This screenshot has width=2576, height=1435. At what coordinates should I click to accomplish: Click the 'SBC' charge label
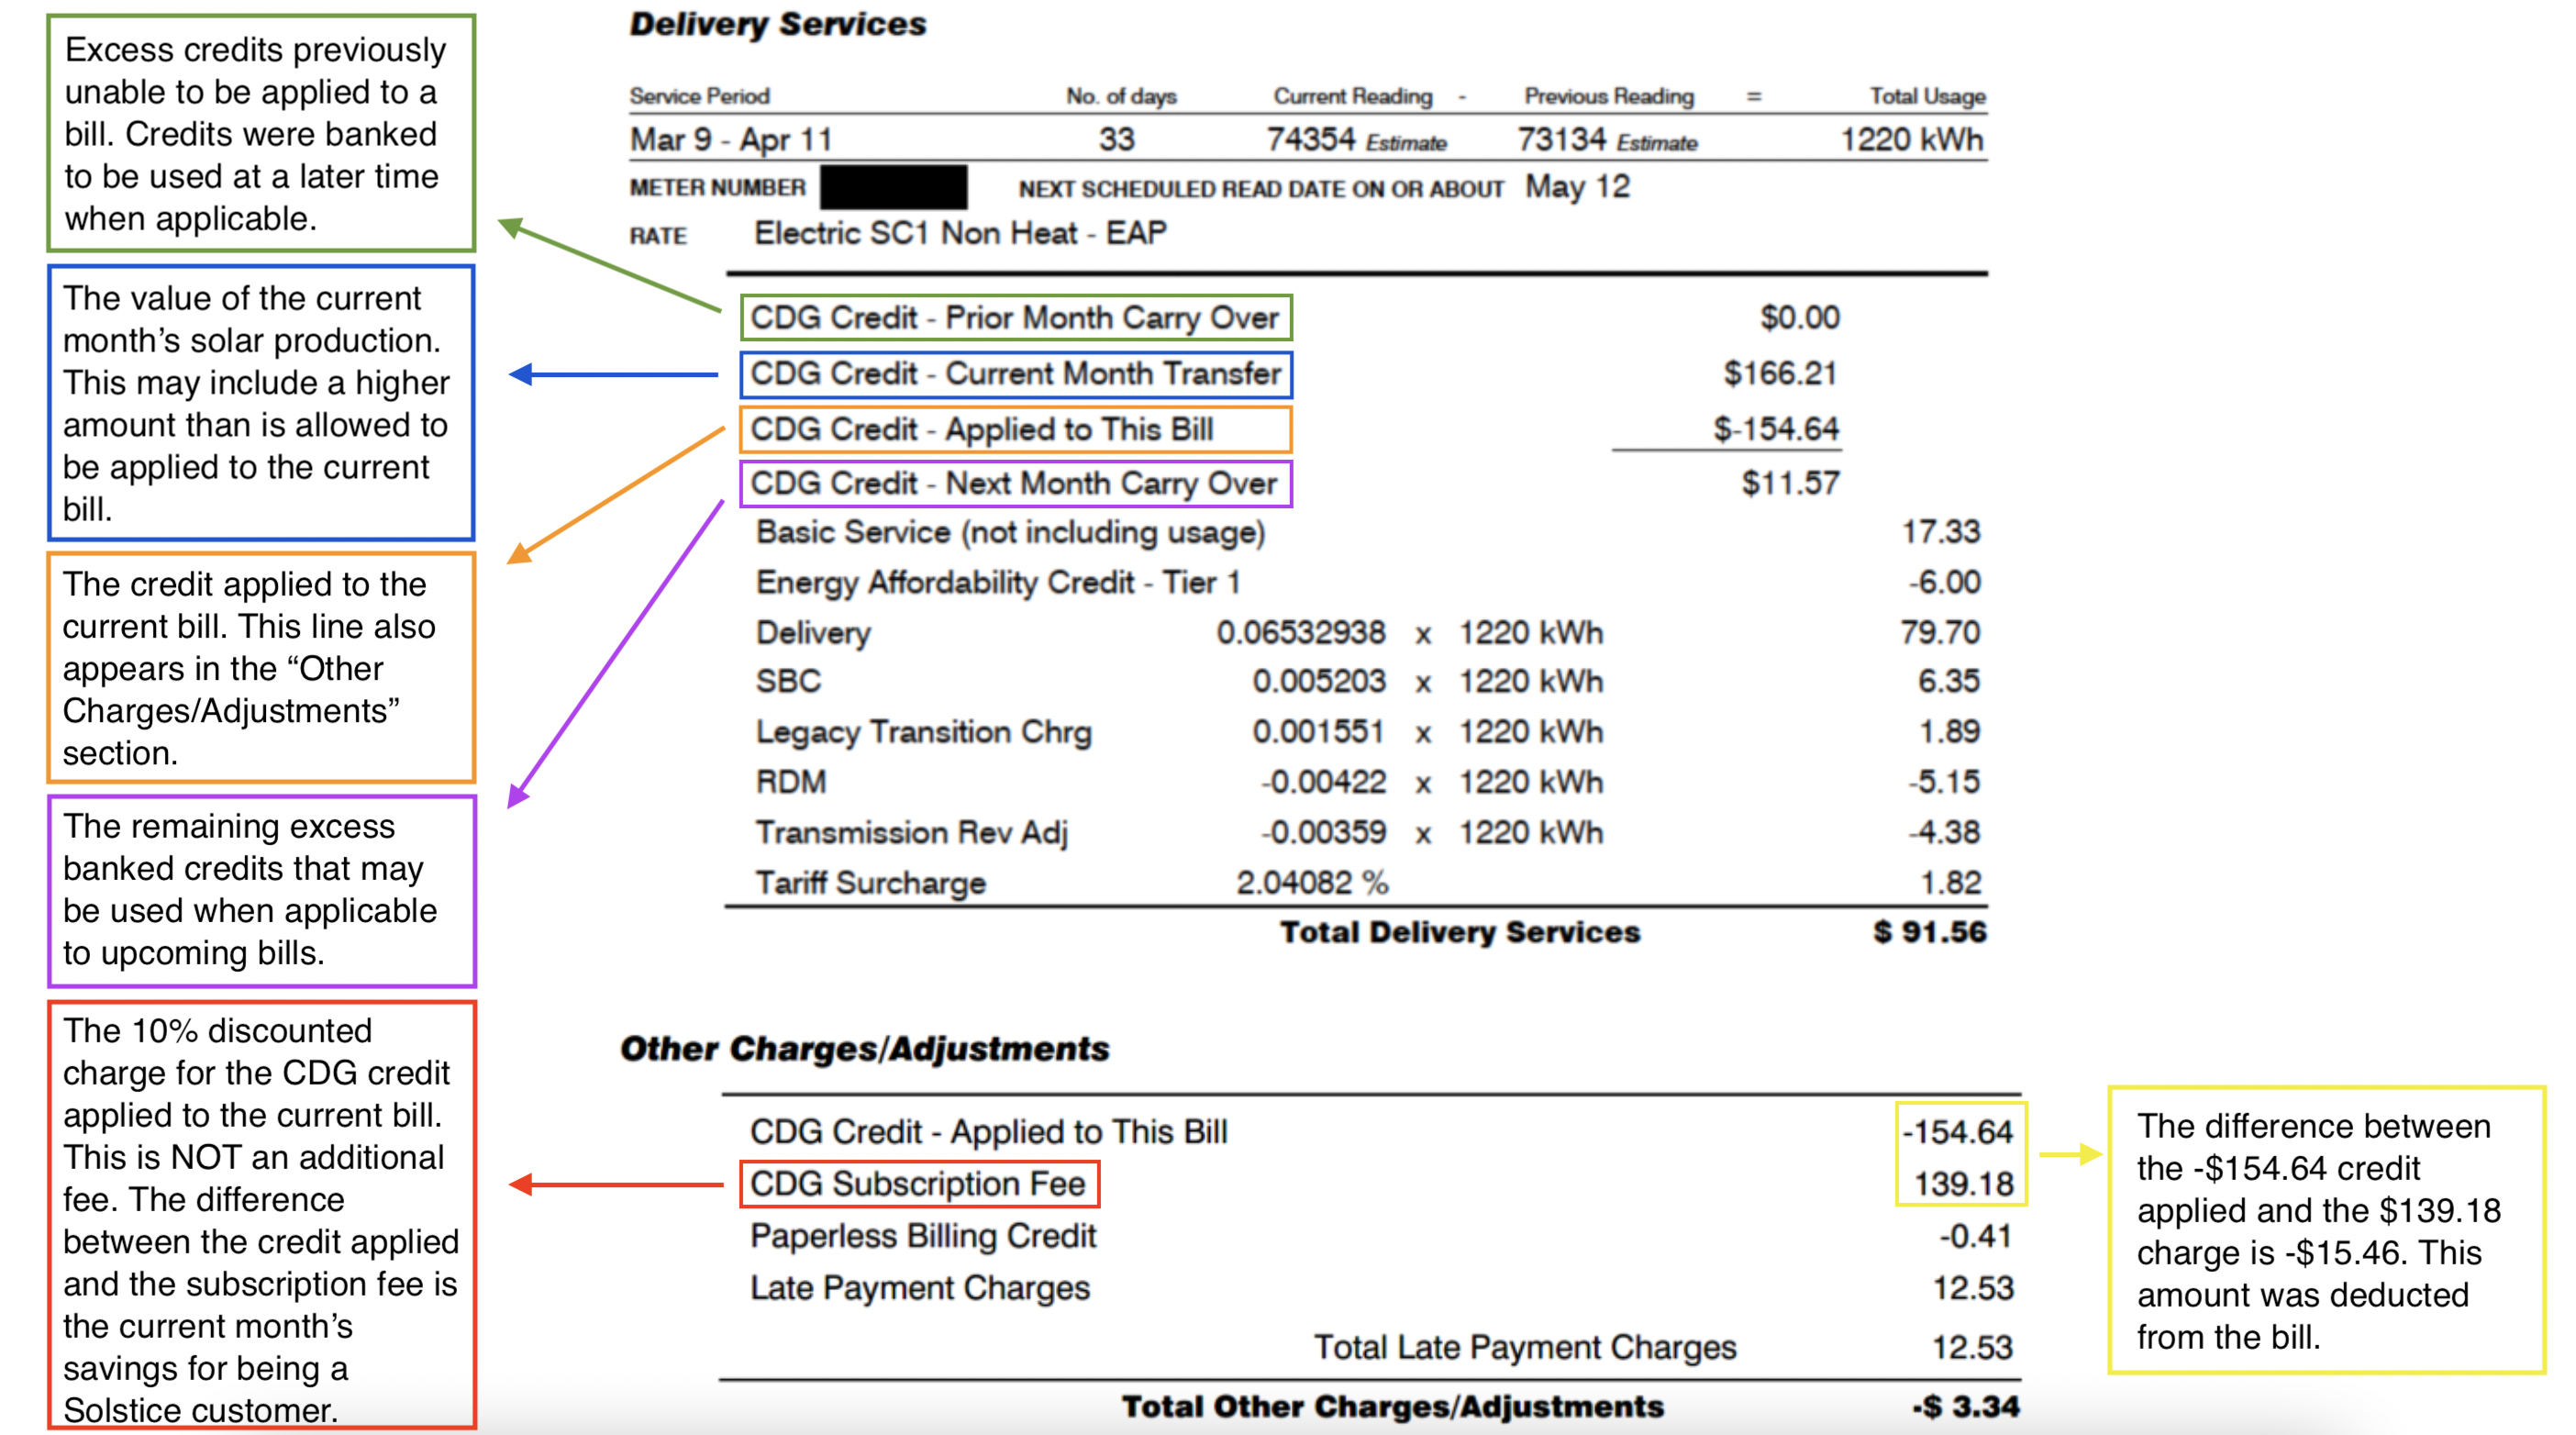[x=788, y=681]
